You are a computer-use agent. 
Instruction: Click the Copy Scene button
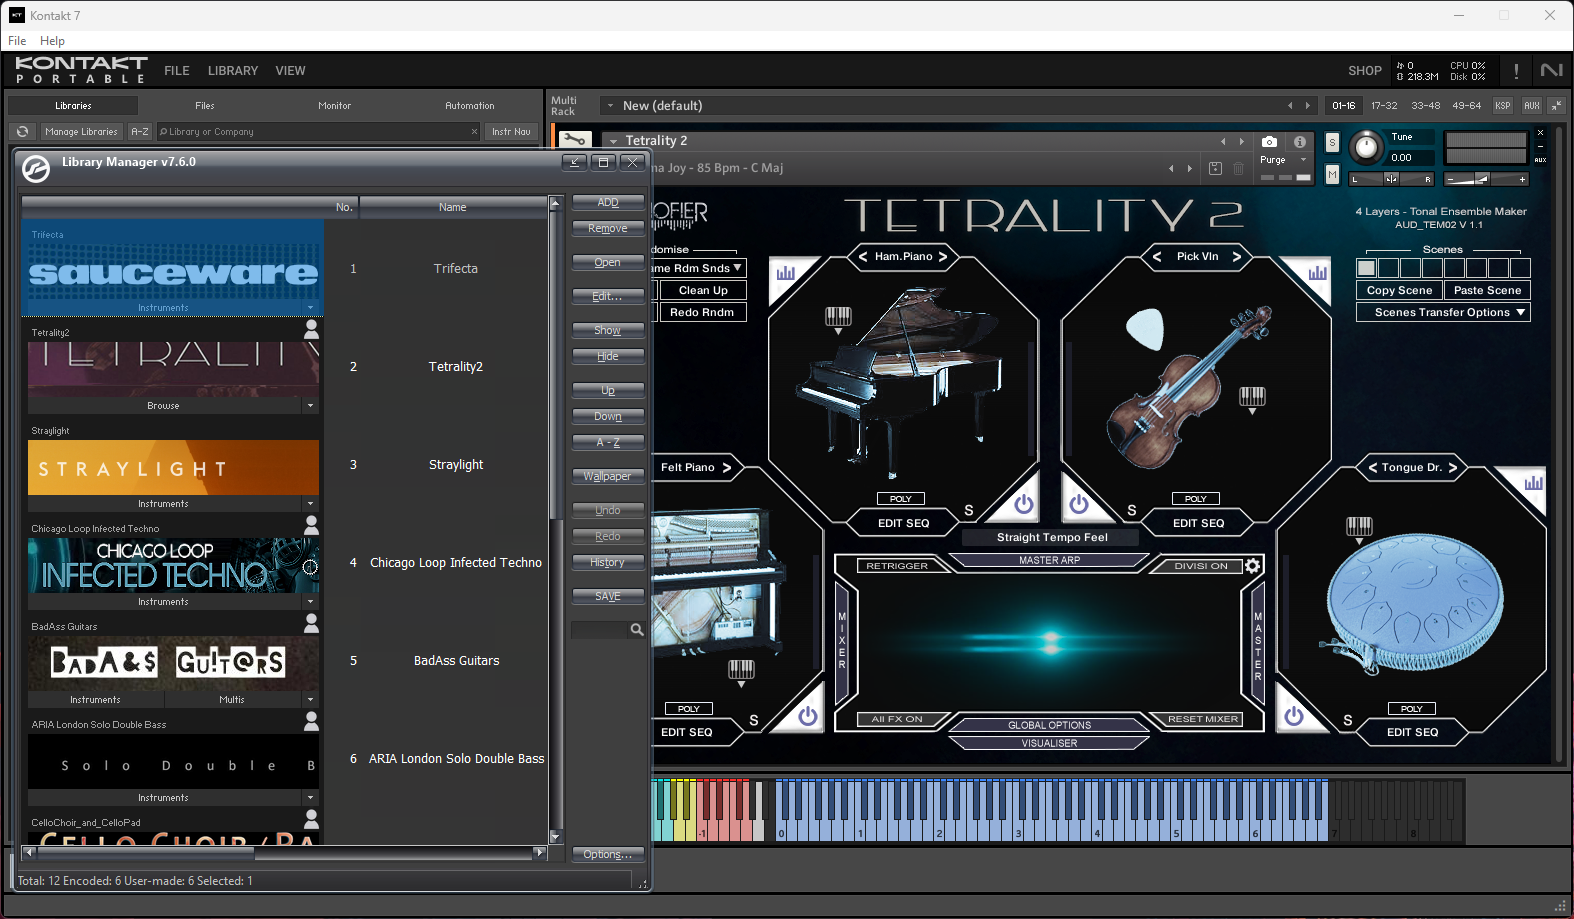coord(1400,290)
